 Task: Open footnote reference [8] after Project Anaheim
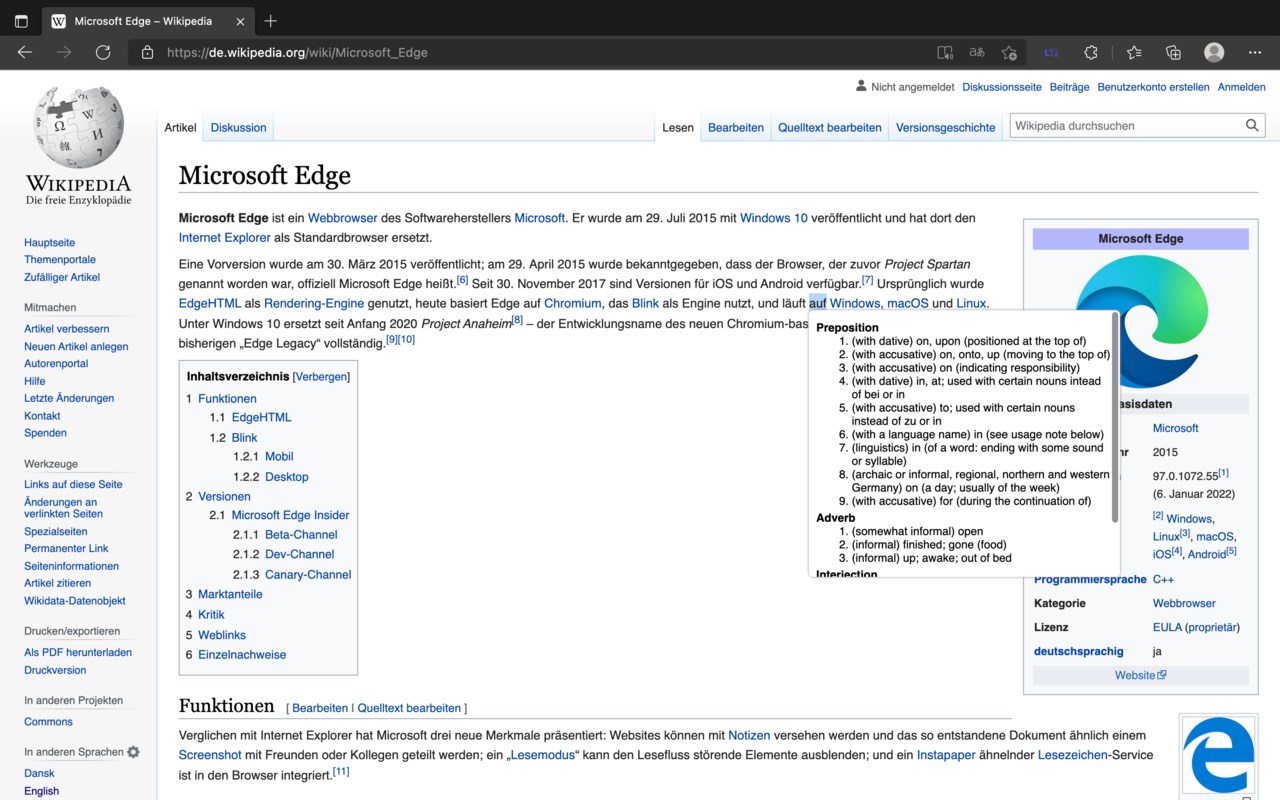click(x=517, y=320)
